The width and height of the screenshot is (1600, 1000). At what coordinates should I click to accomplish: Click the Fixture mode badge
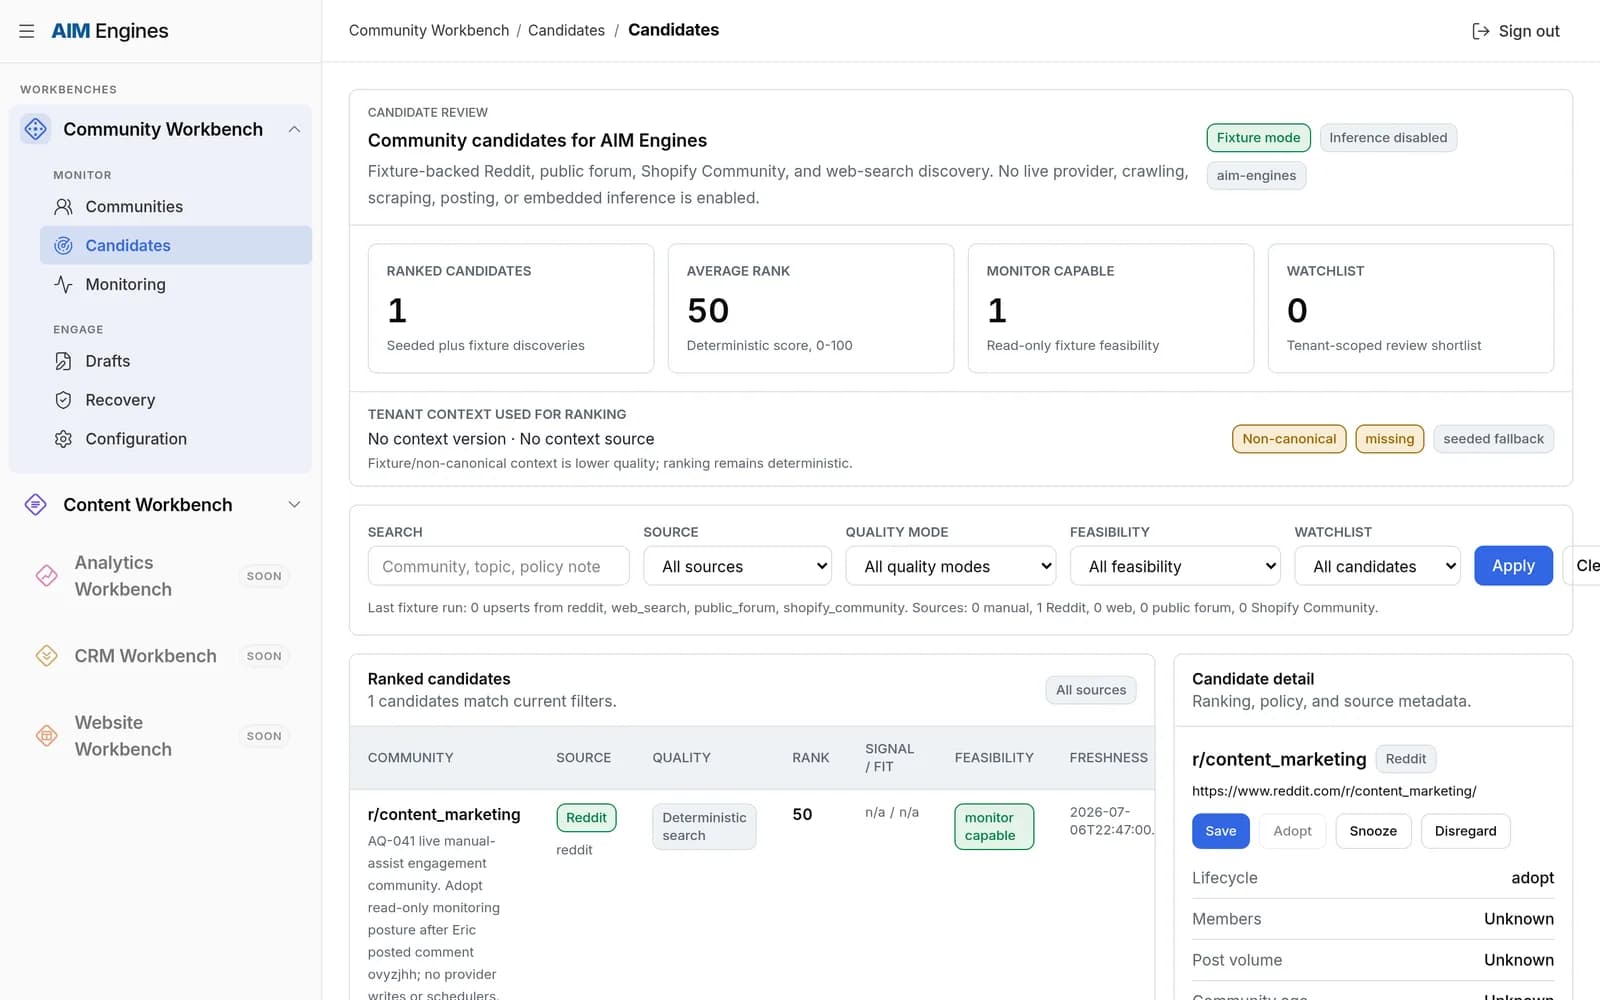(1258, 138)
